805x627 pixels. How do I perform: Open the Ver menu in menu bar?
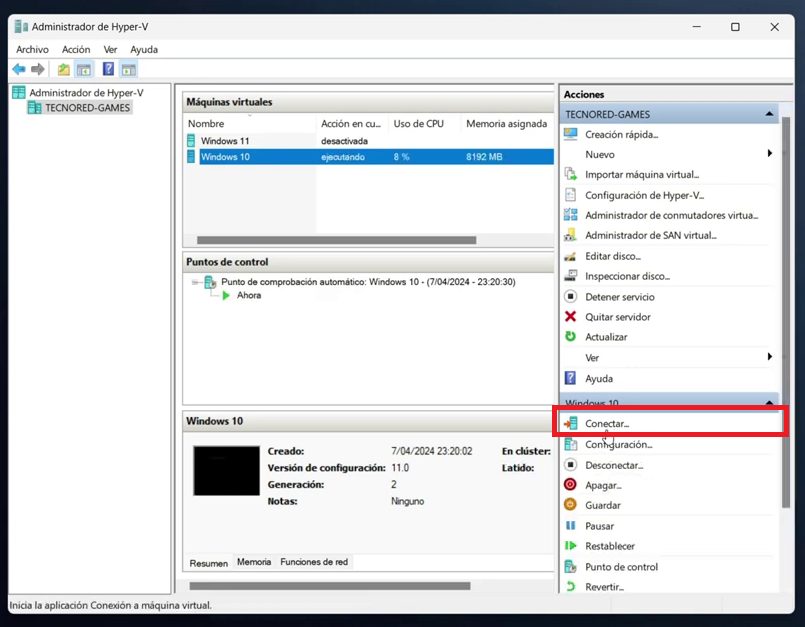pos(110,49)
